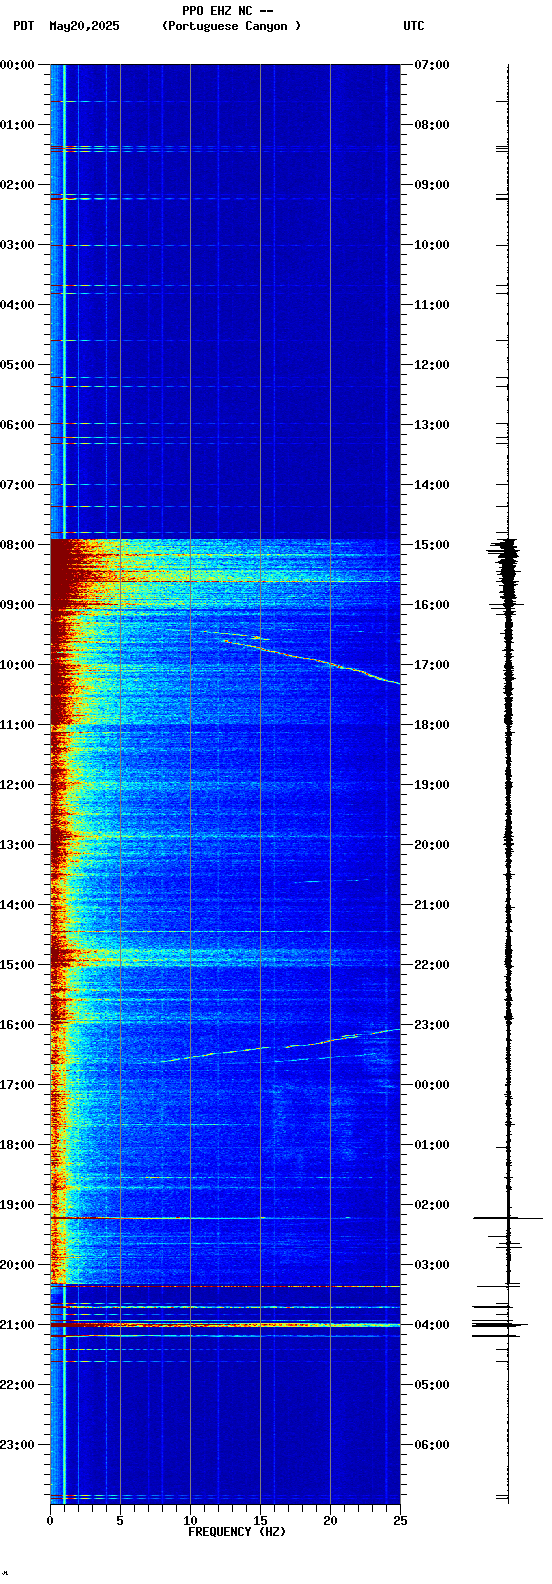Viewport: 552px width, 1584px height.
Task: Click the PDT '12:00' time label
Action: click(17, 785)
